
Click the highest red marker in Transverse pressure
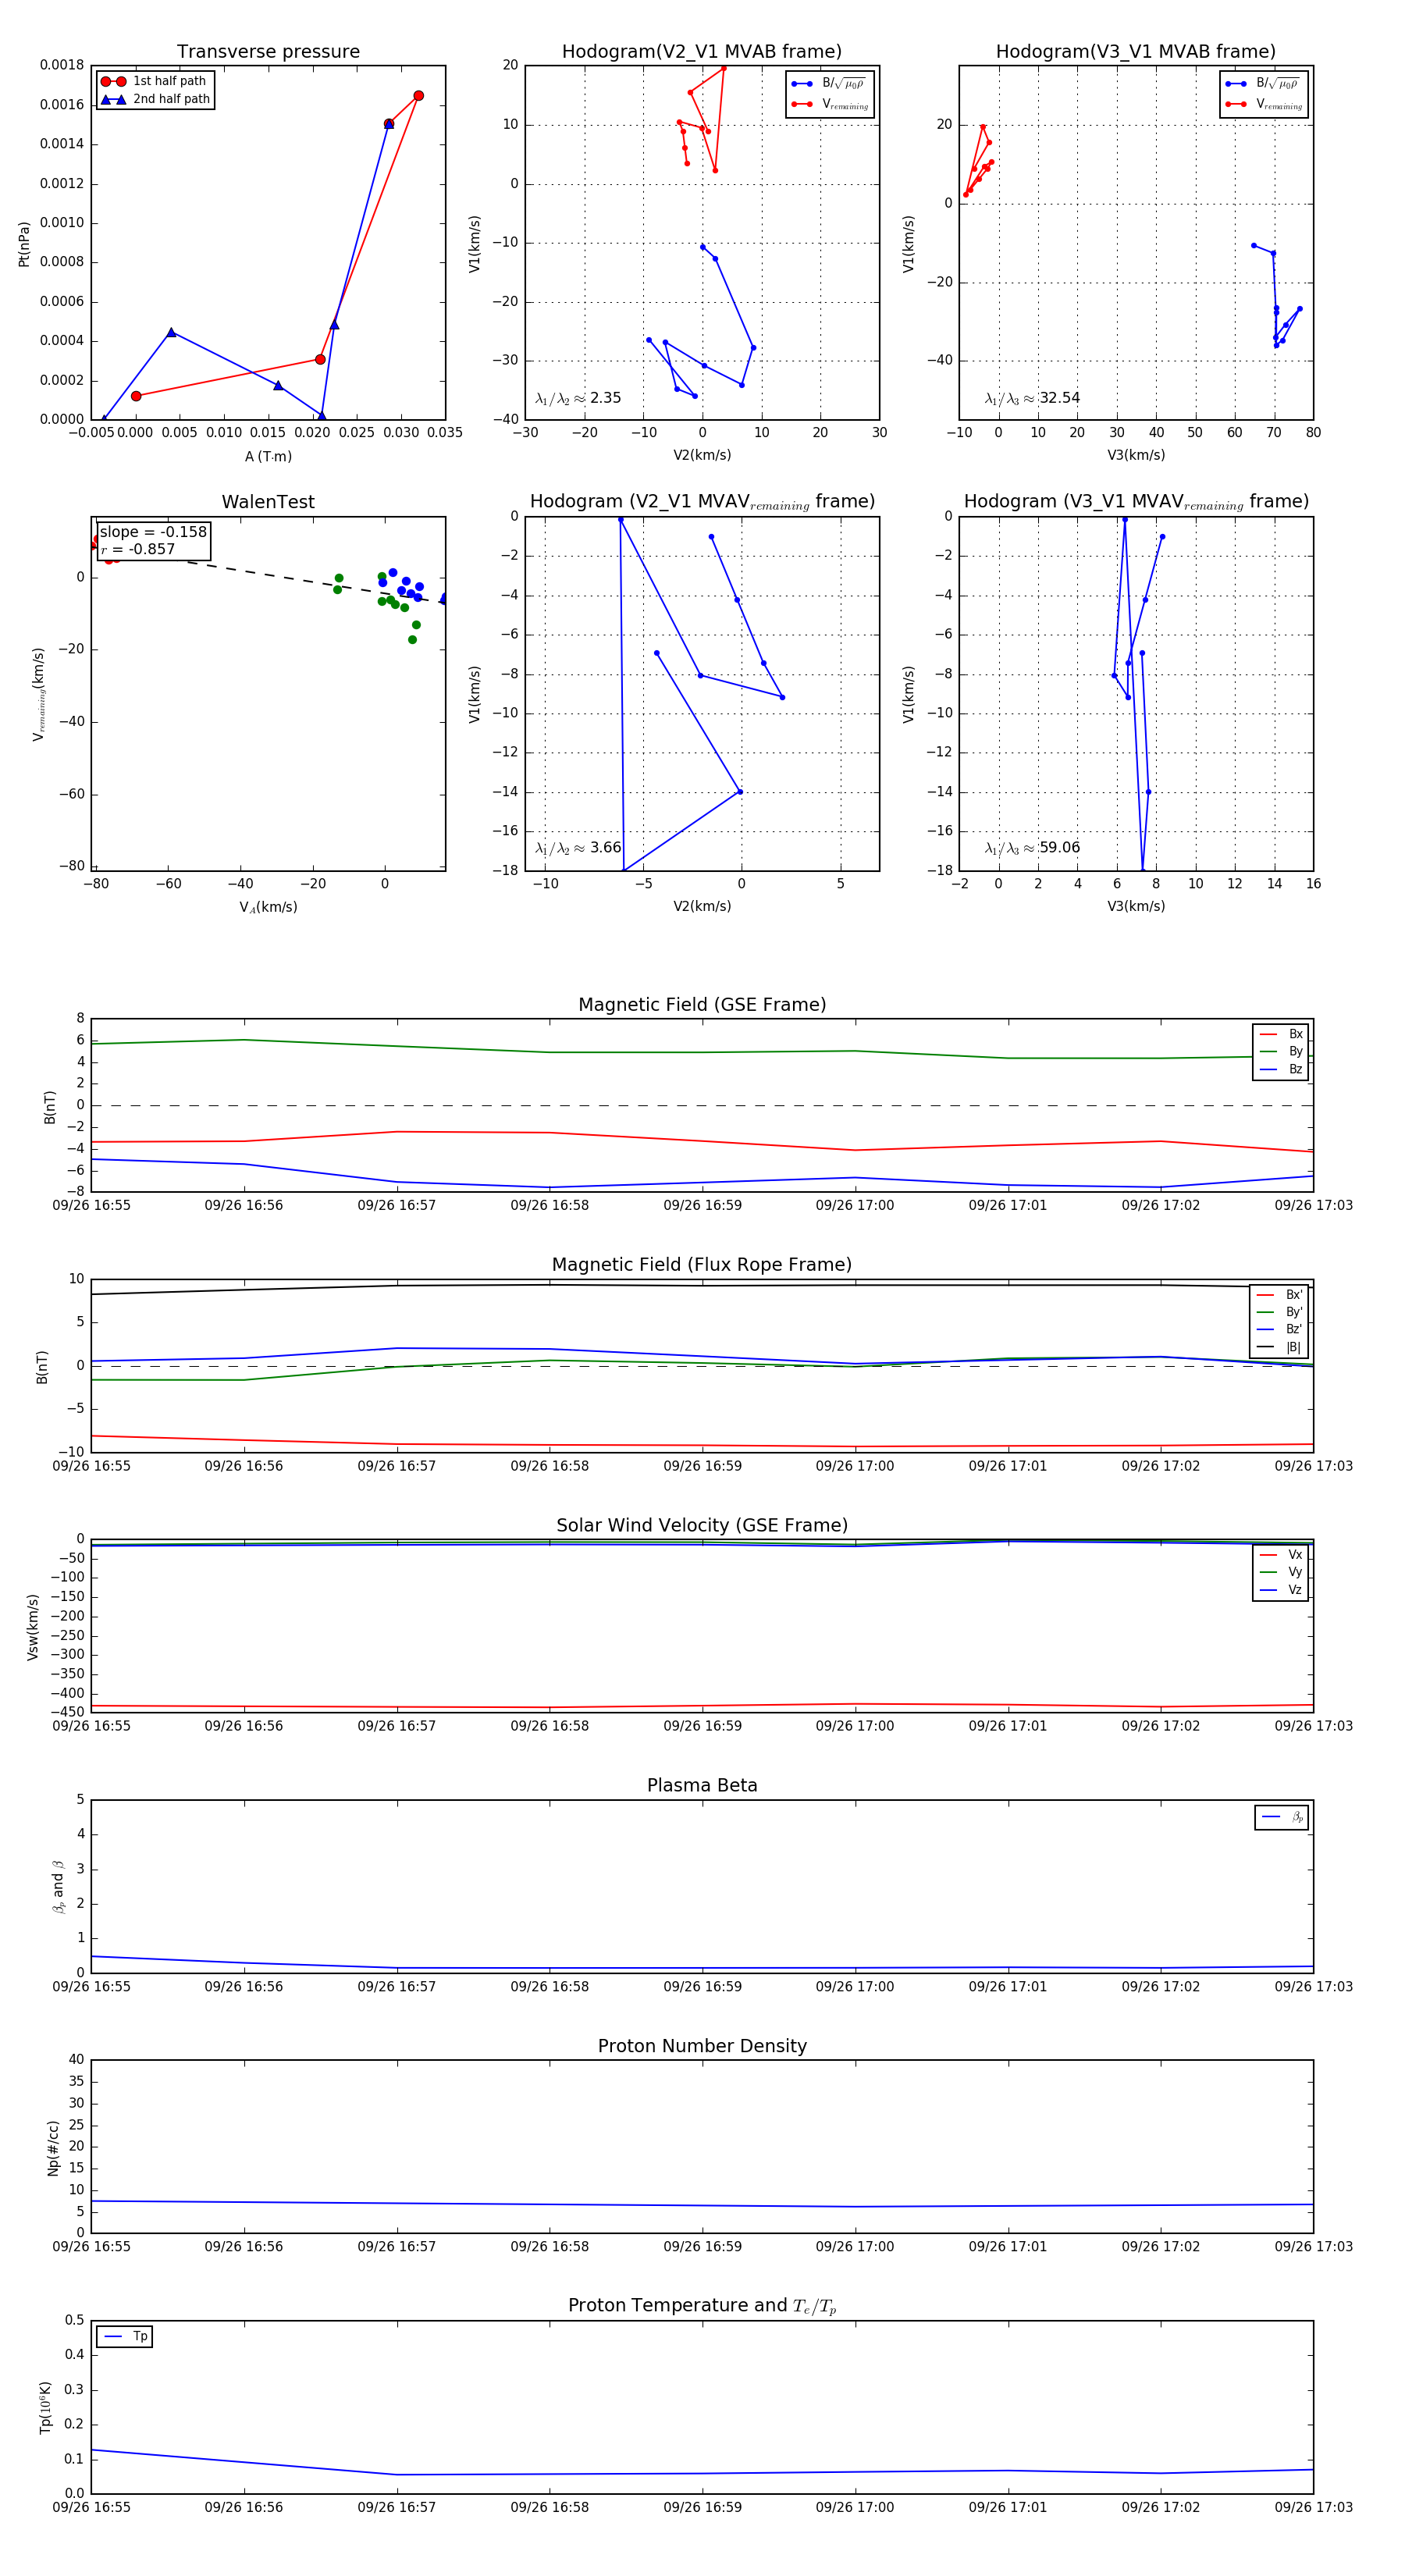(x=418, y=96)
